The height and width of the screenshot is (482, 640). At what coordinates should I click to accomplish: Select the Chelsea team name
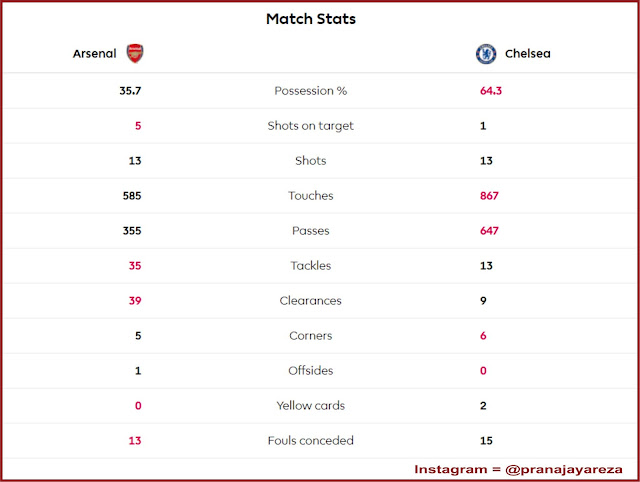[x=528, y=53]
